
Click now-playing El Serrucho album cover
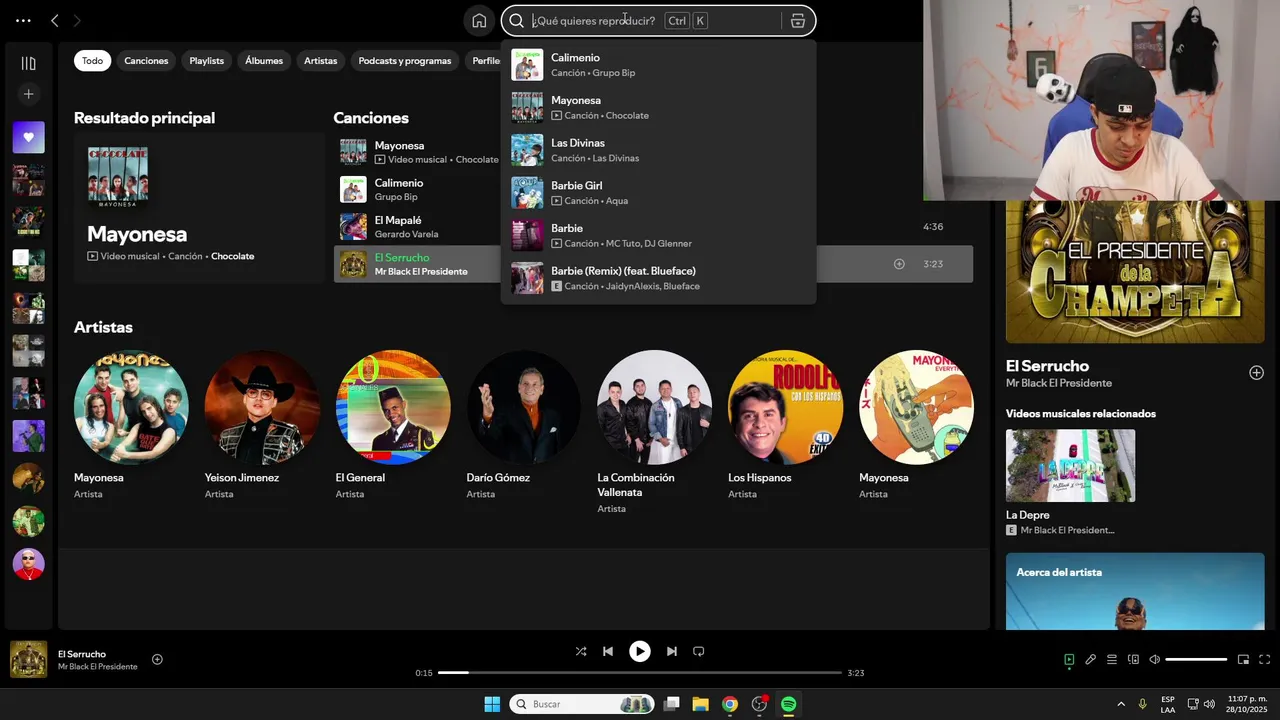tap(28, 659)
